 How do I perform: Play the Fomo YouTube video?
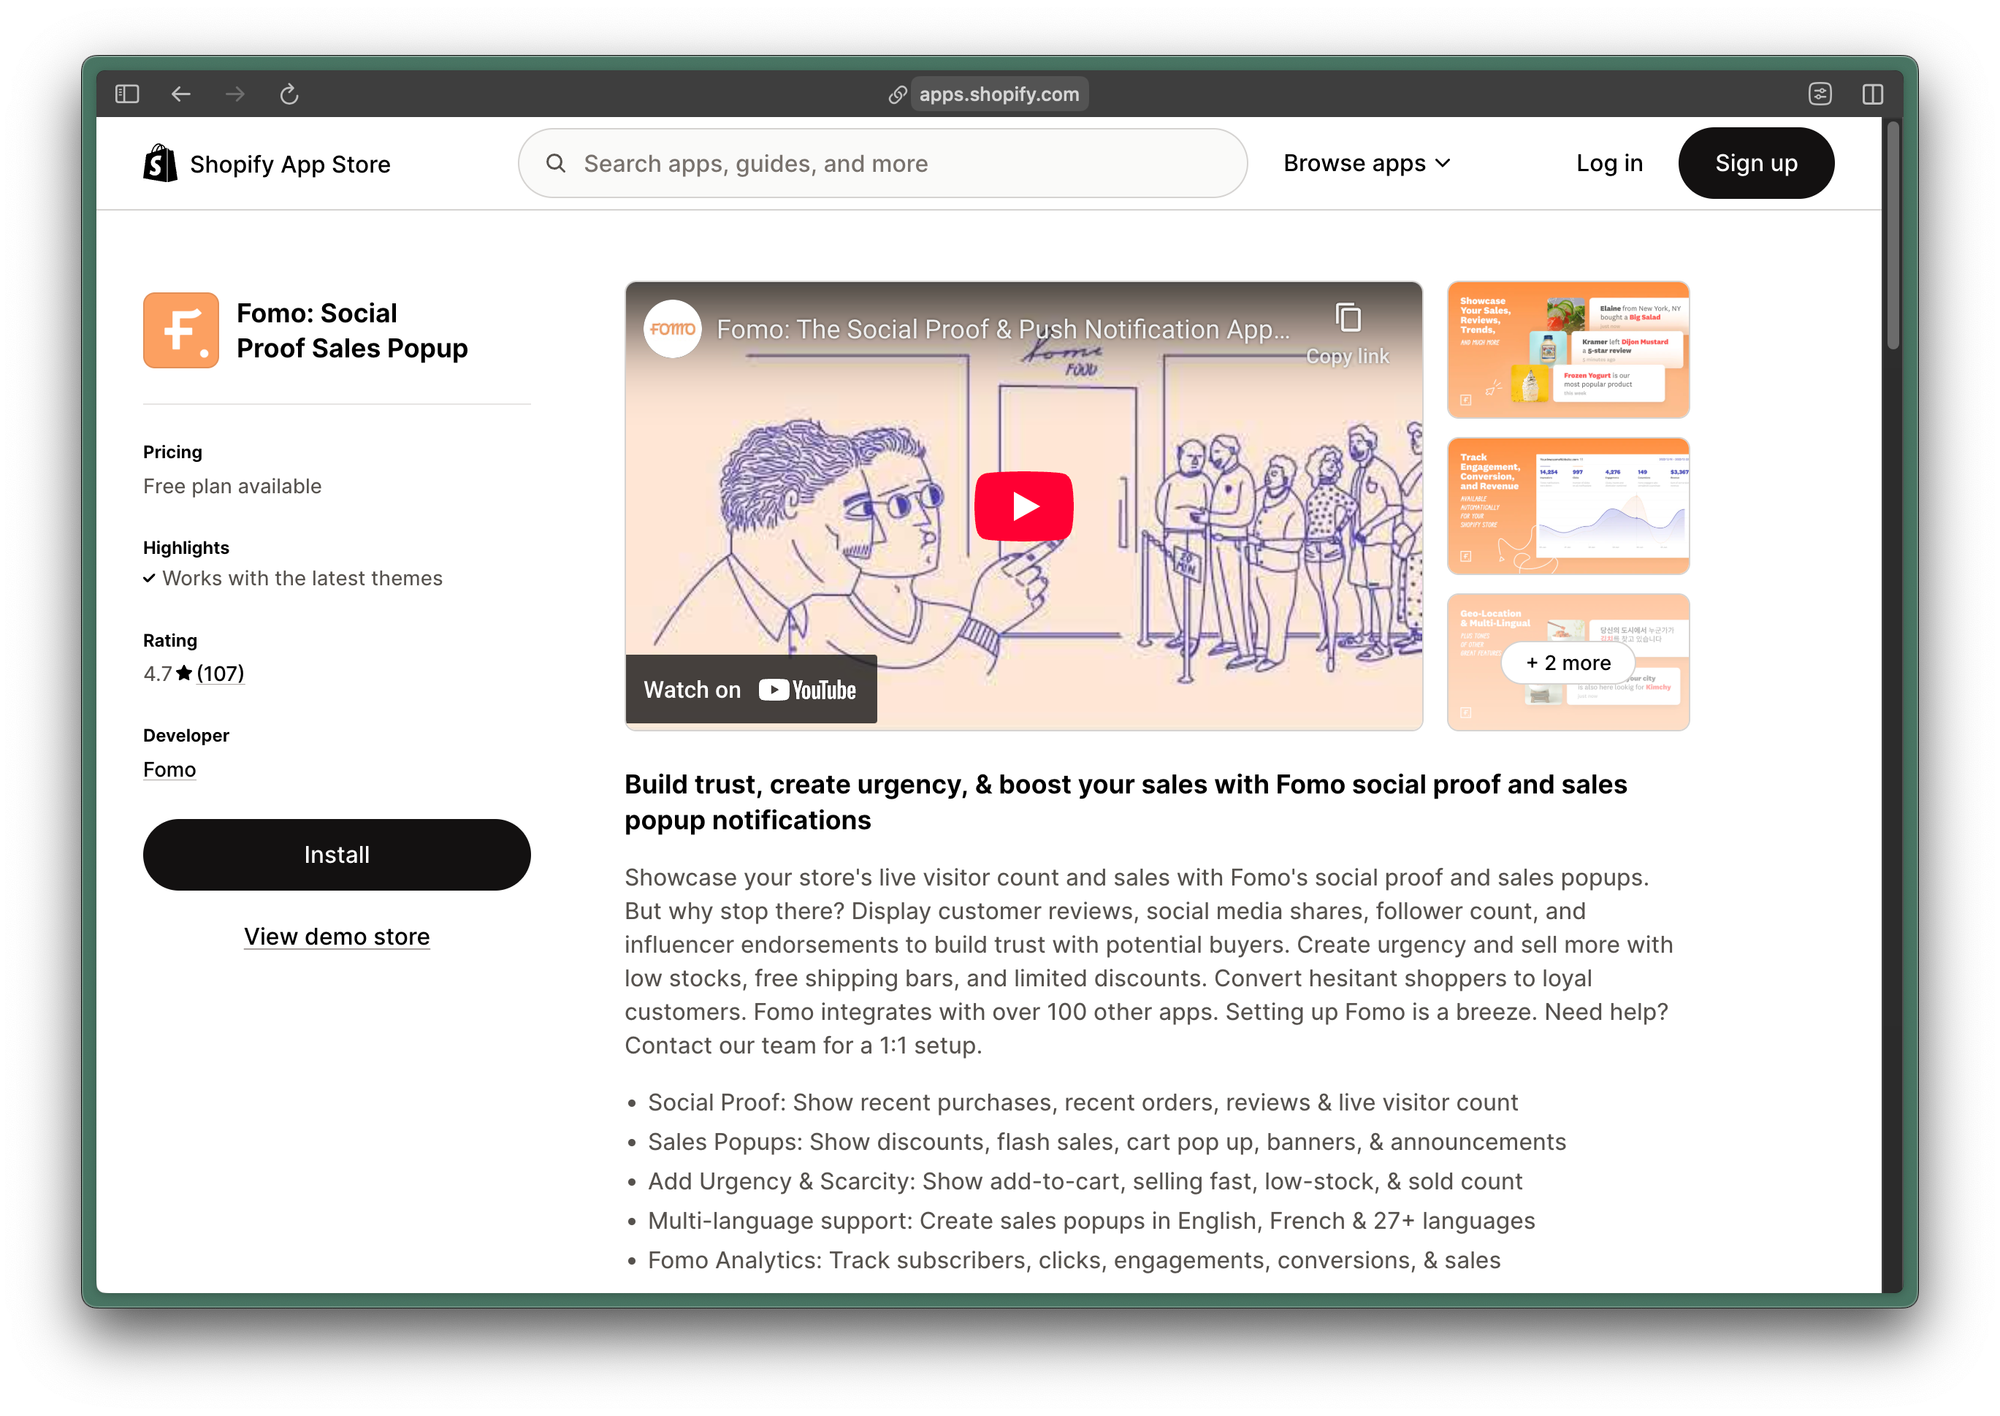point(1023,506)
